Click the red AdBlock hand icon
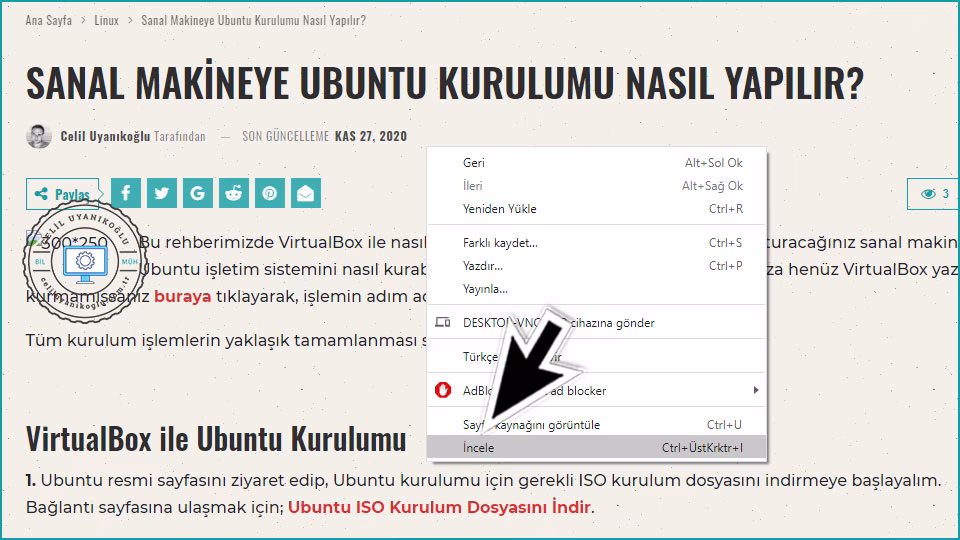Viewport: 960px width, 540px height. pos(443,390)
